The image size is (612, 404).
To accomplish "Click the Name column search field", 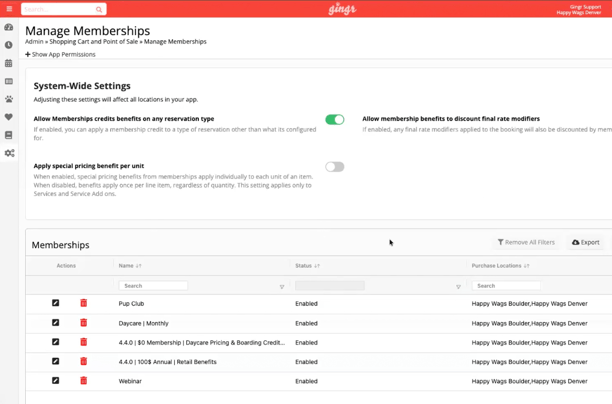I will [153, 286].
